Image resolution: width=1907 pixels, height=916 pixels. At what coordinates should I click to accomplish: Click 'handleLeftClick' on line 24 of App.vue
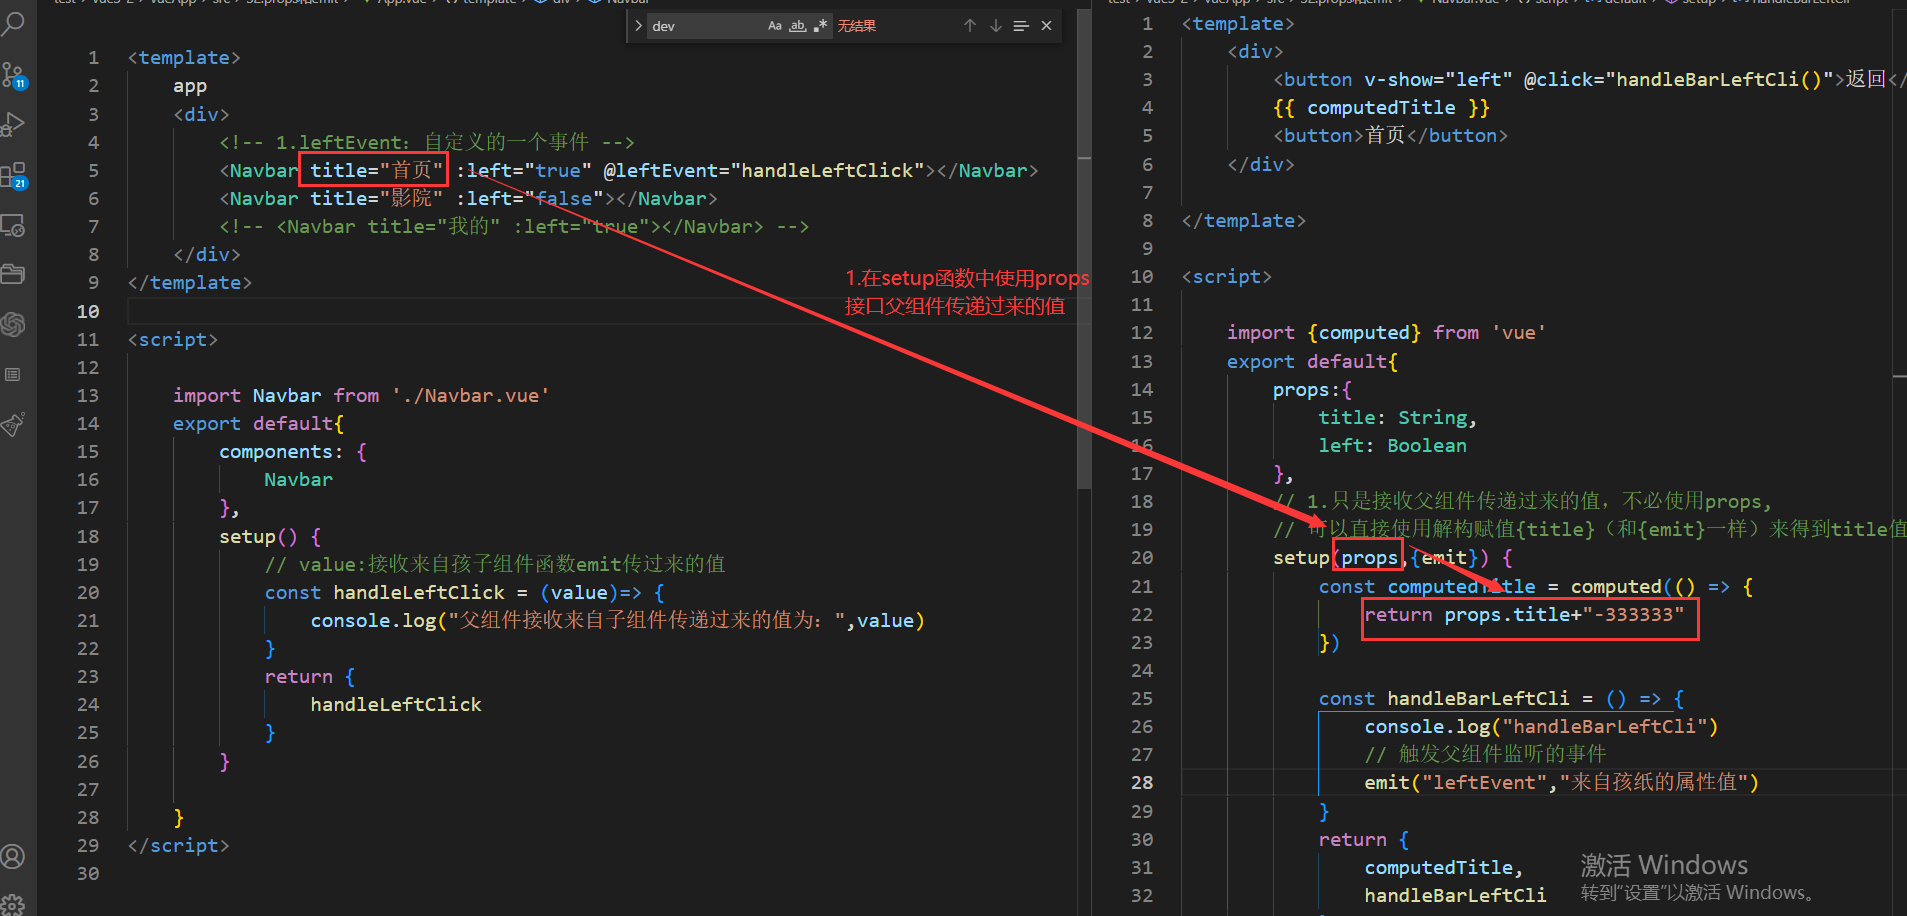396,704
